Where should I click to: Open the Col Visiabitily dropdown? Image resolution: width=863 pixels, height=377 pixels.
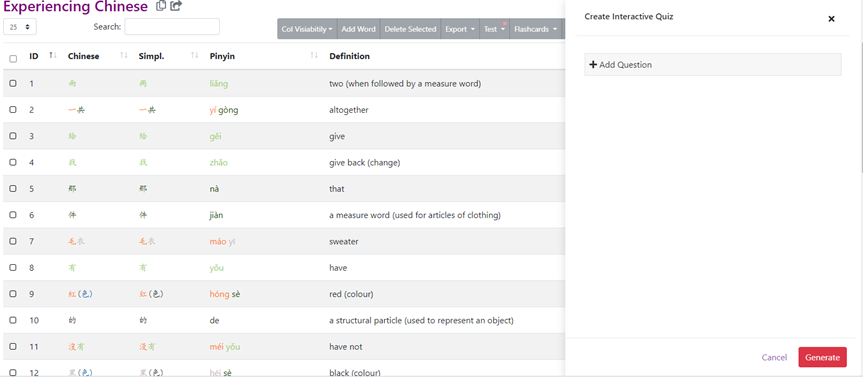(x=307, y=29)
